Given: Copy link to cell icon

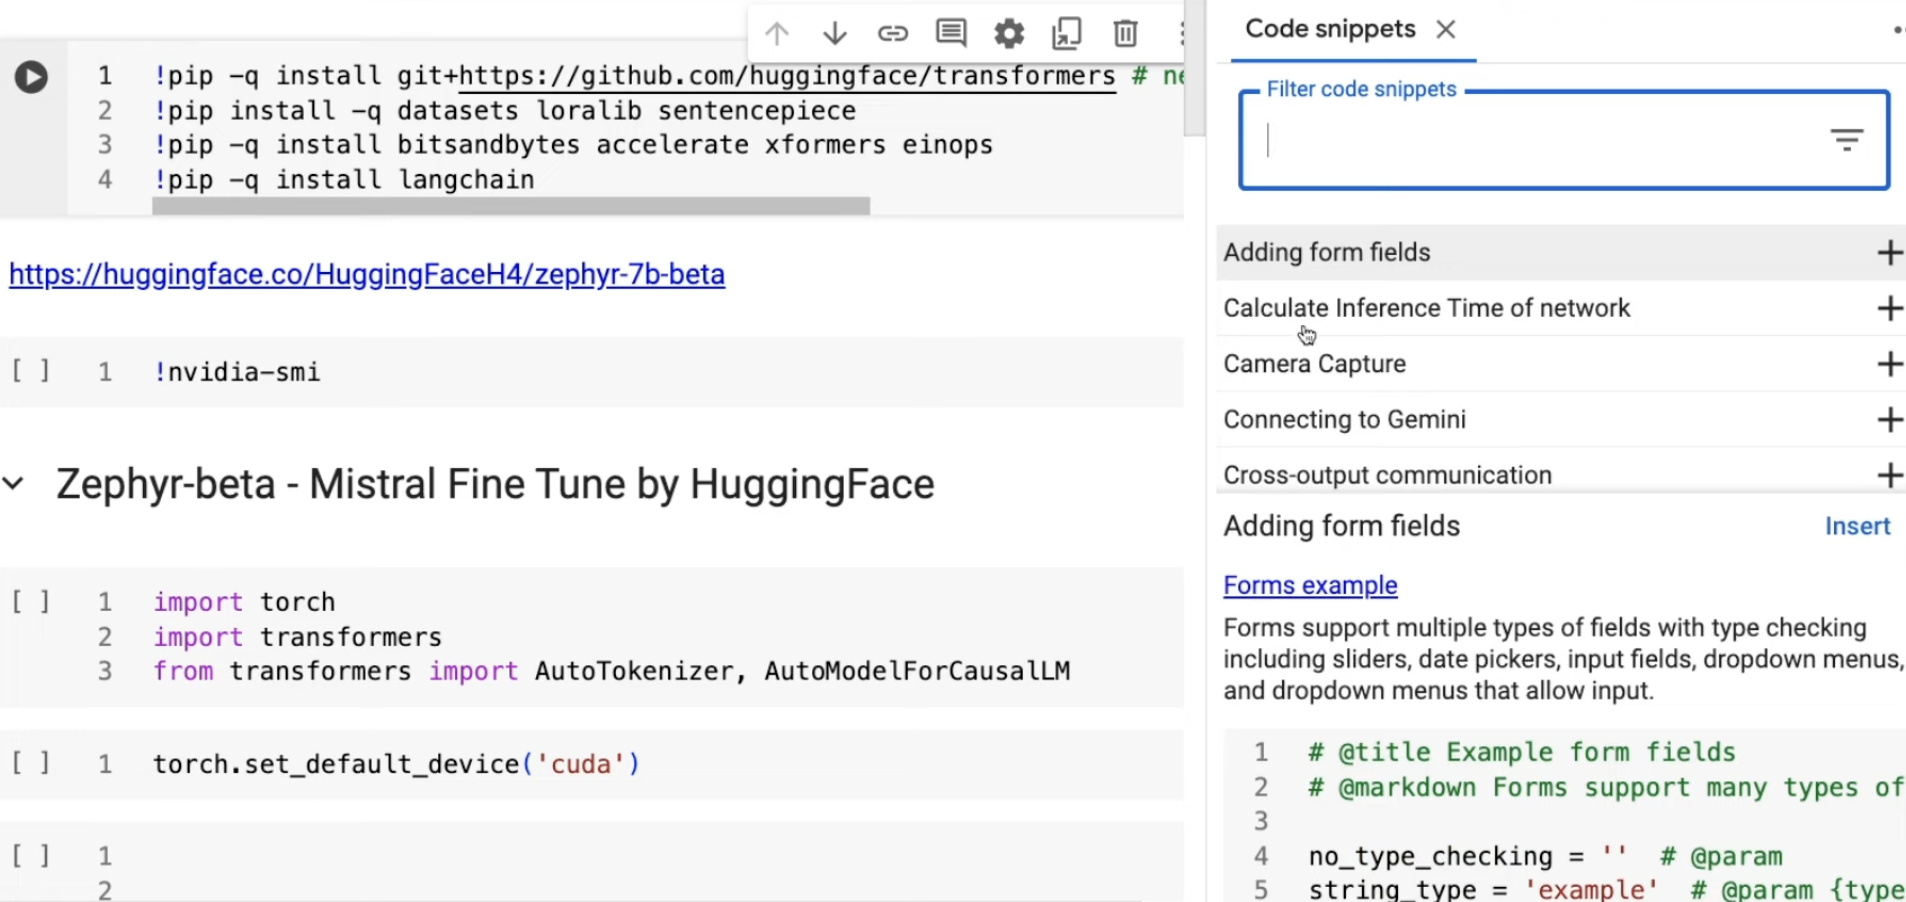Looking at the screenshot, I should (893, 33).
